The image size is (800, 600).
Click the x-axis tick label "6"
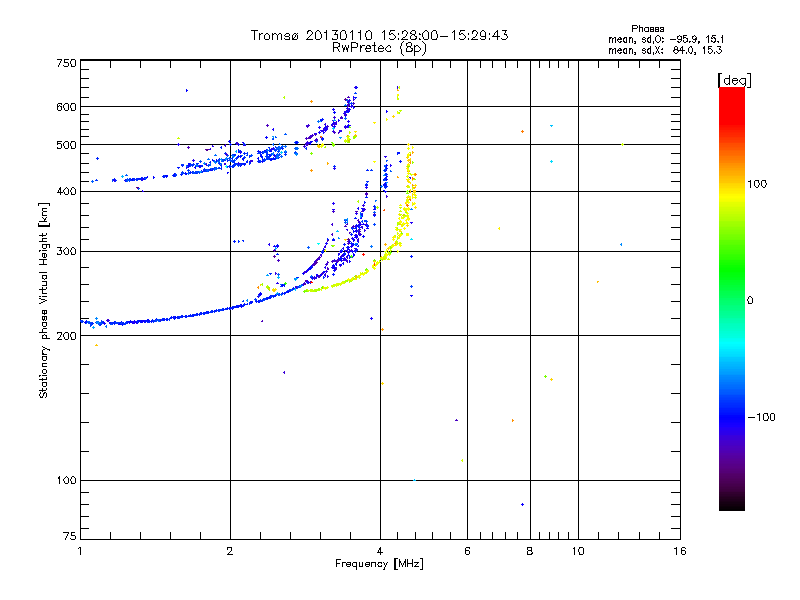[467, 551]
